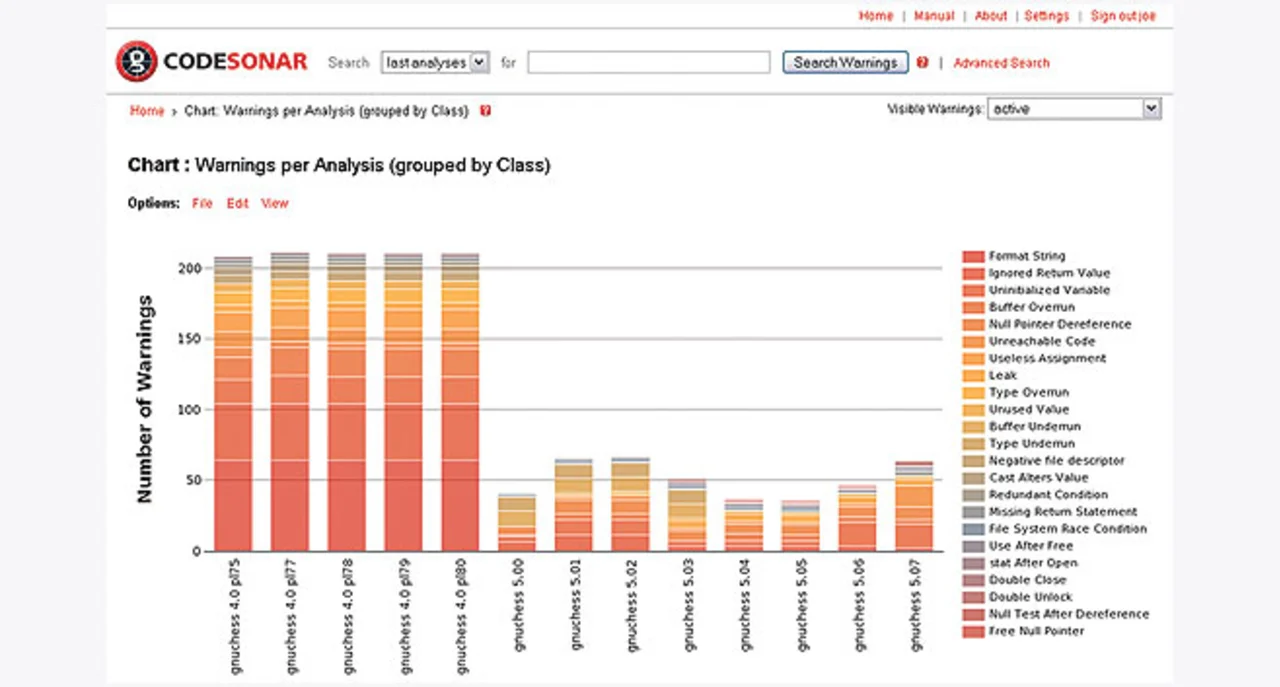1280x687 pixels.
Task: Click the Search Warnings button
Action: coord(845,62)
